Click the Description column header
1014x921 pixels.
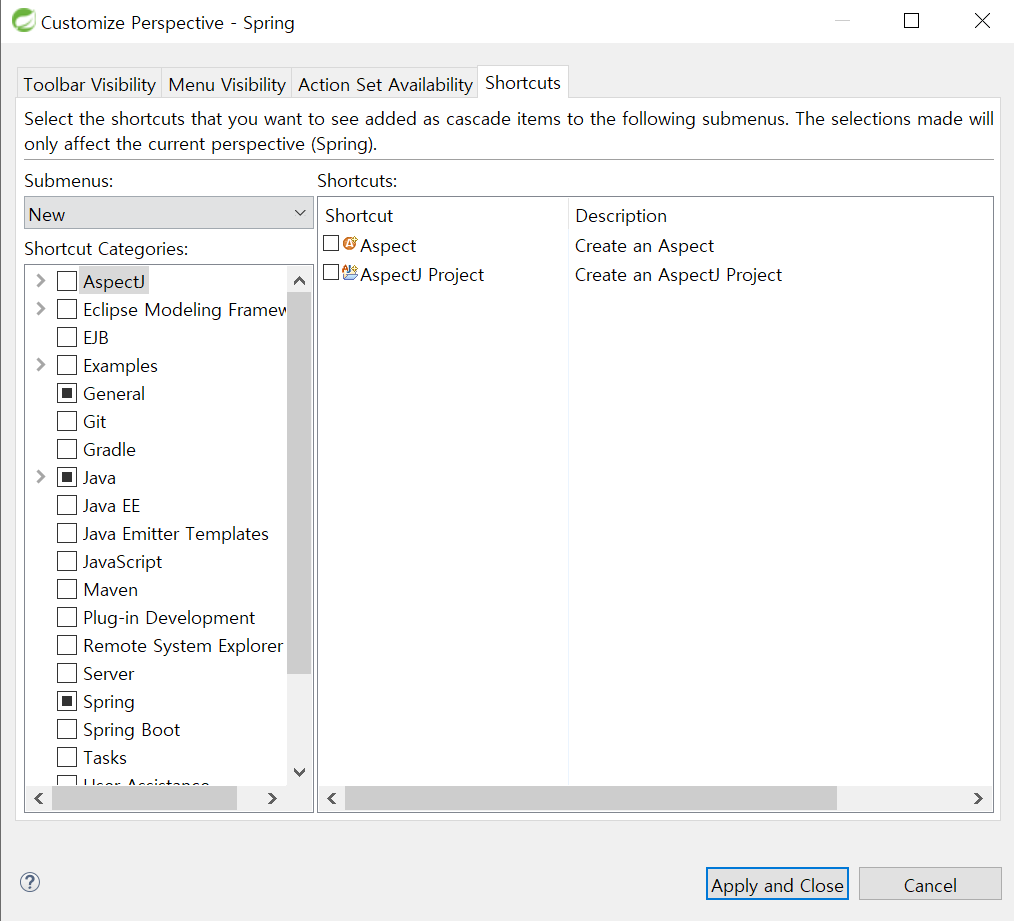[x=781, y=215]
